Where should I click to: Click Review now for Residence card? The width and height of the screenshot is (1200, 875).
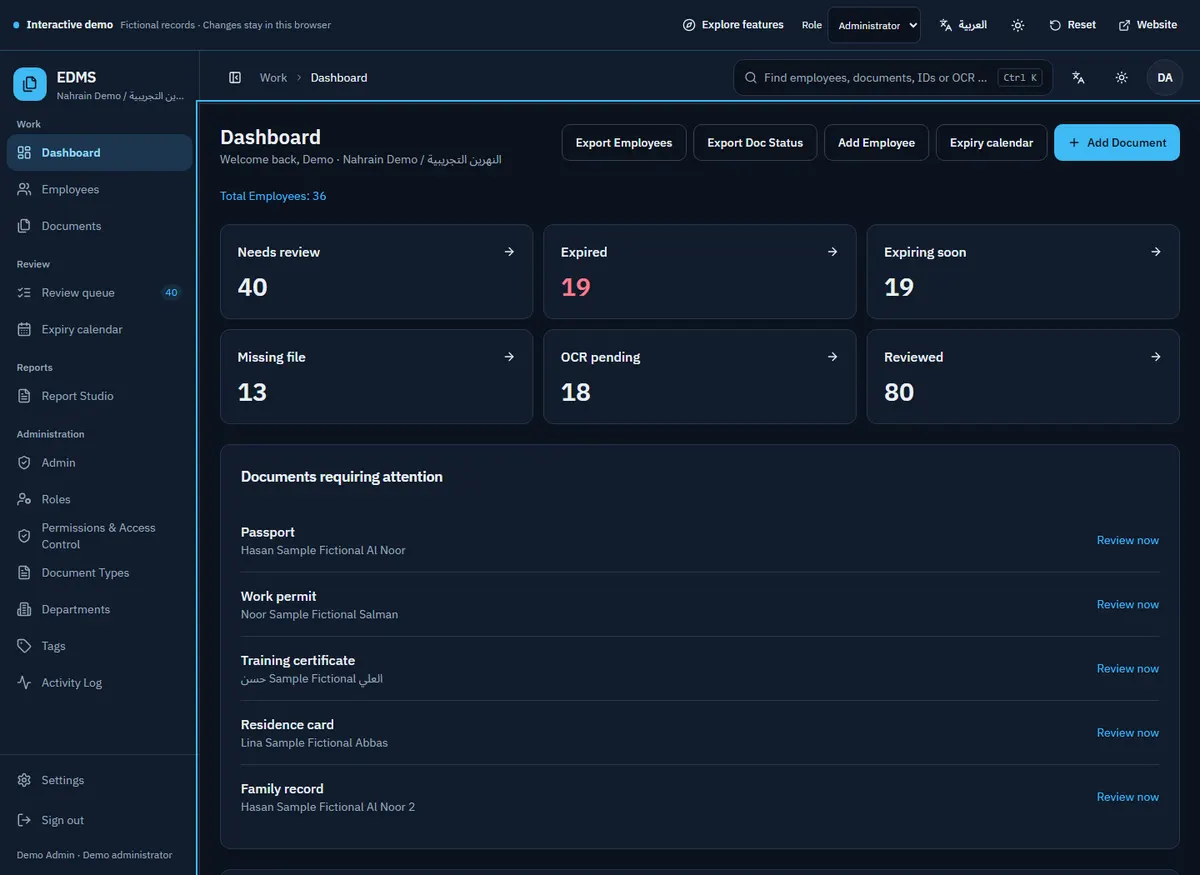1128,733
